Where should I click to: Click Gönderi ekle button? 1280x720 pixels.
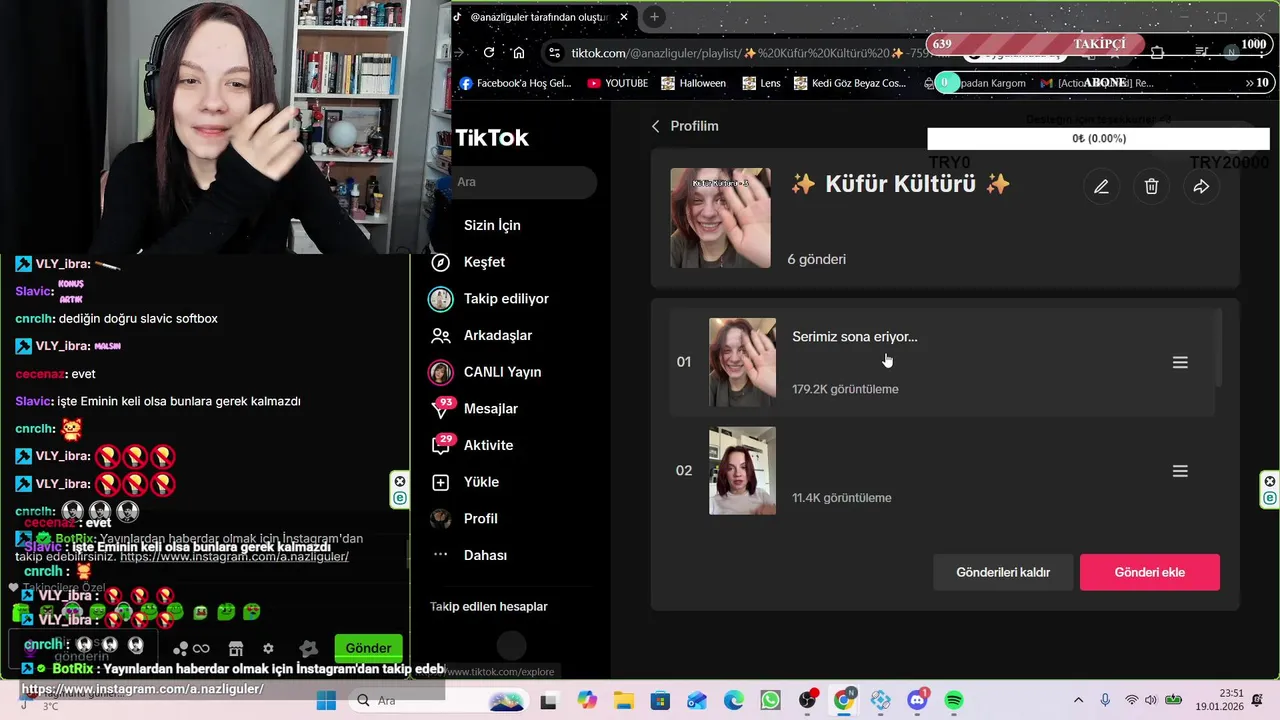click(x=1150, y=572)
